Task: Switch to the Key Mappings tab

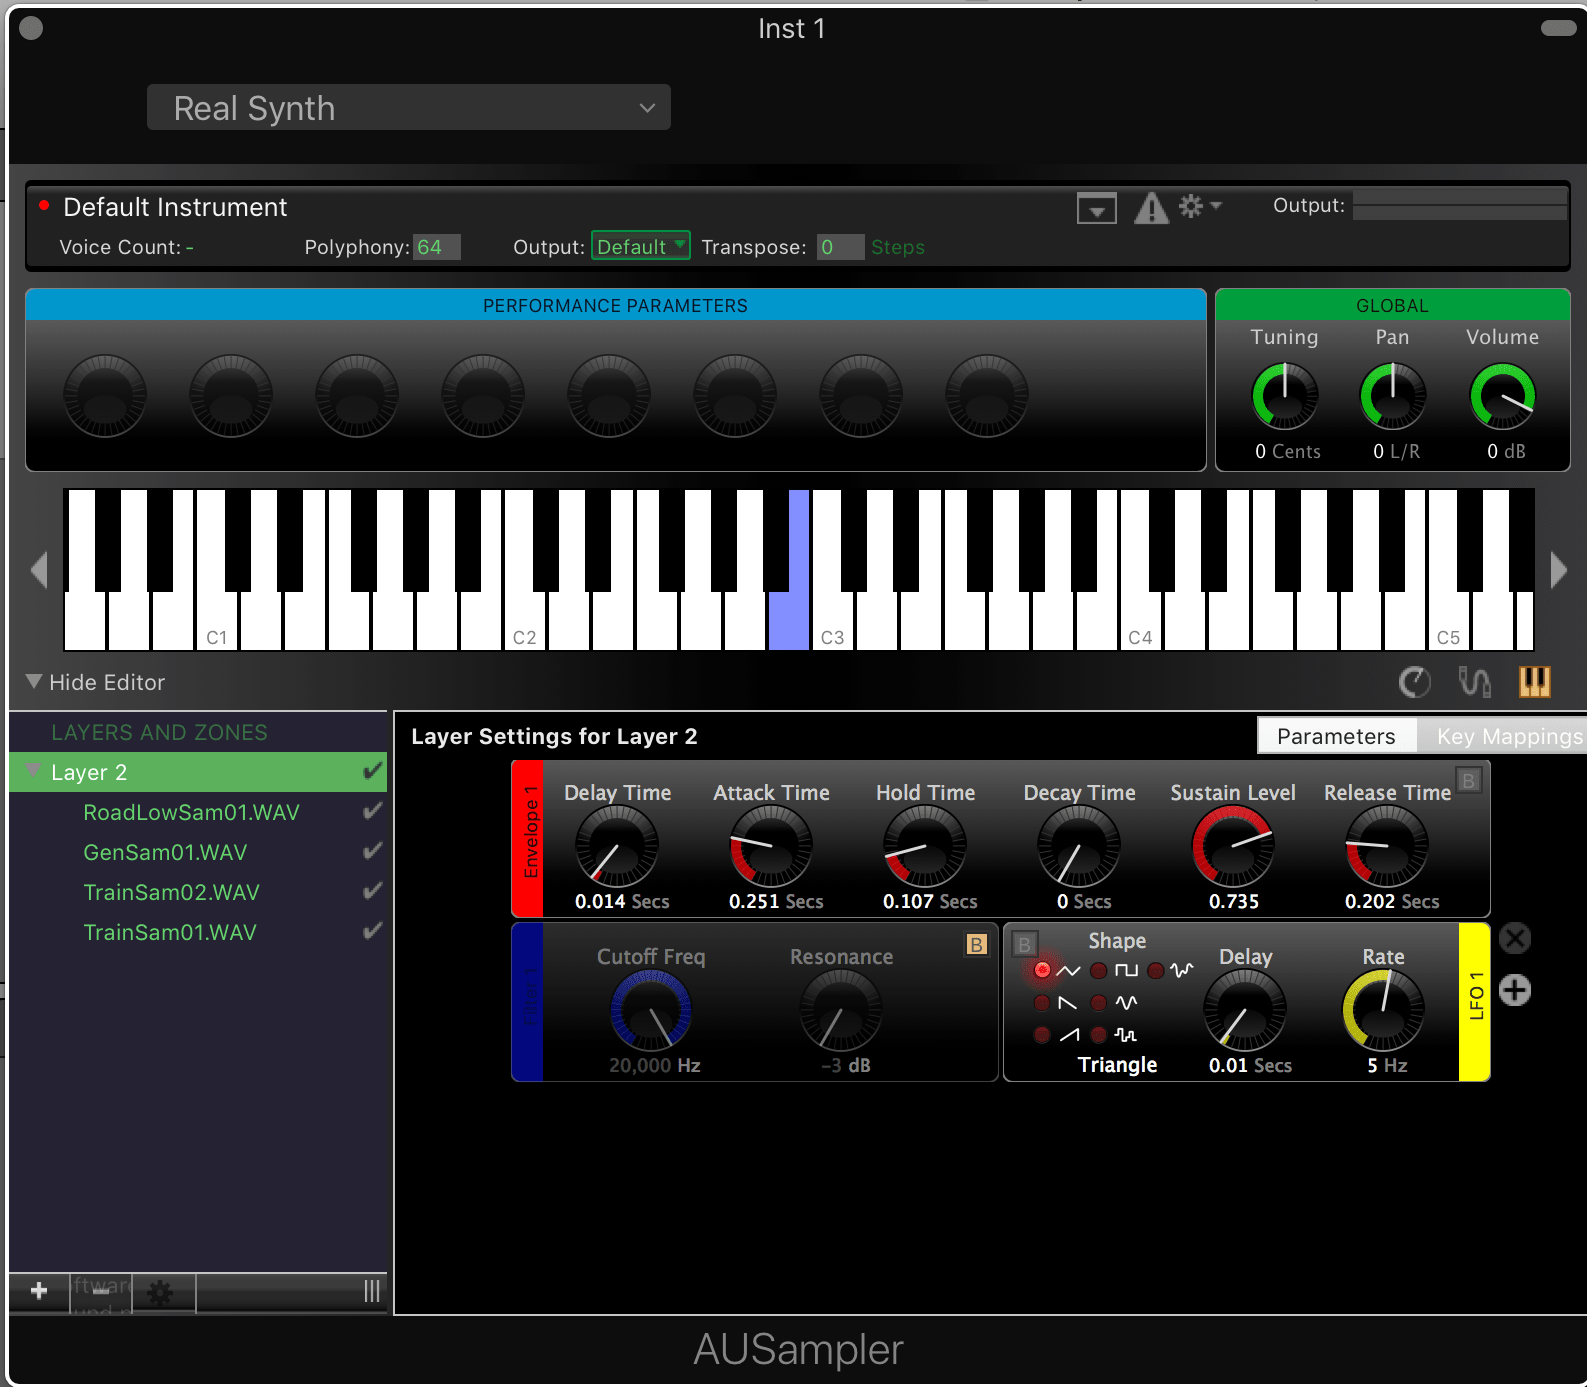Action: click(1508, 736)
